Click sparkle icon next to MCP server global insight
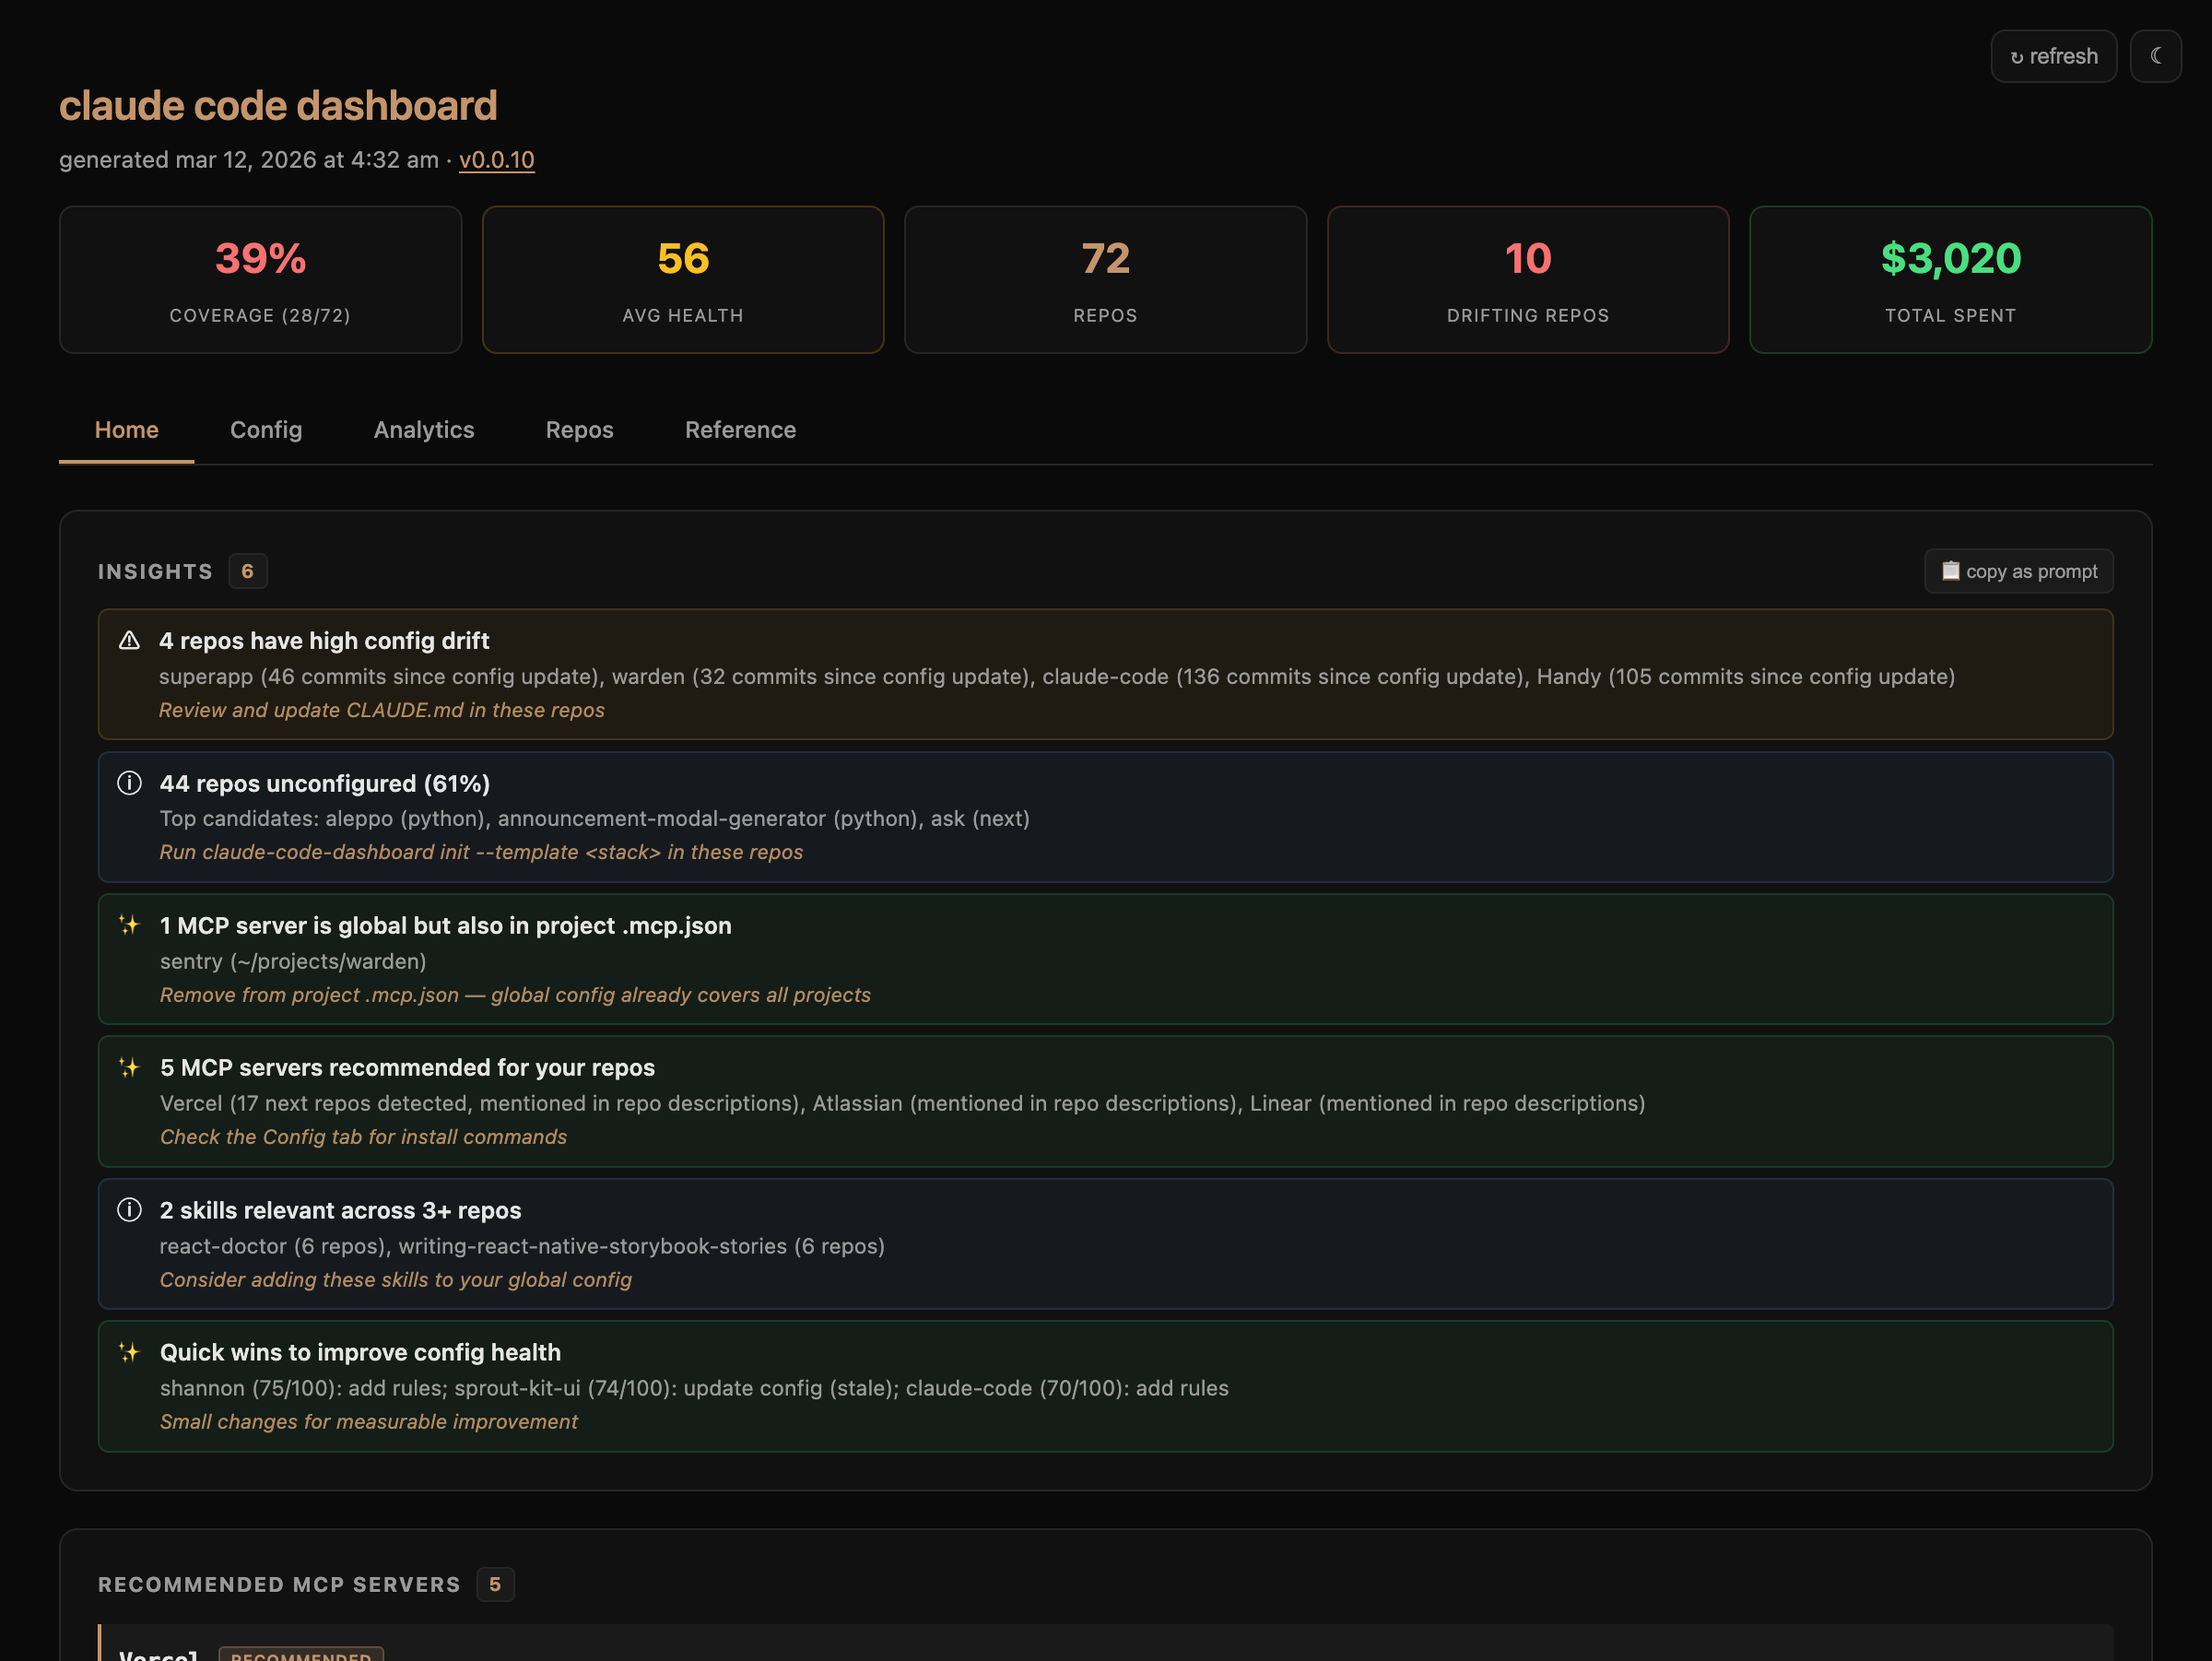This screenshot has width=2212, height=1661. tap(129, 925)
